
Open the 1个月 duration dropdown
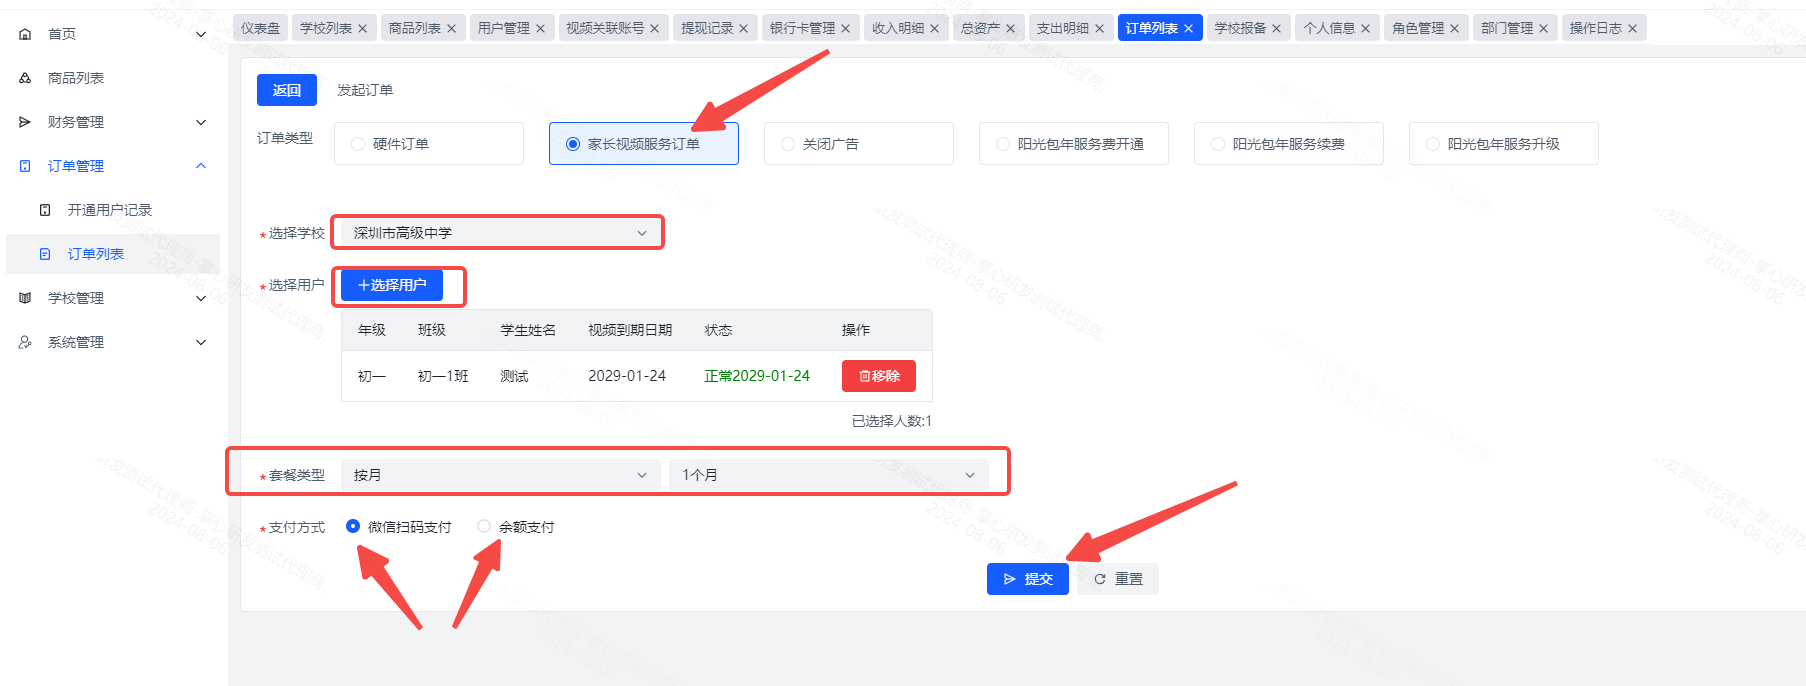(x=828, y=475)
